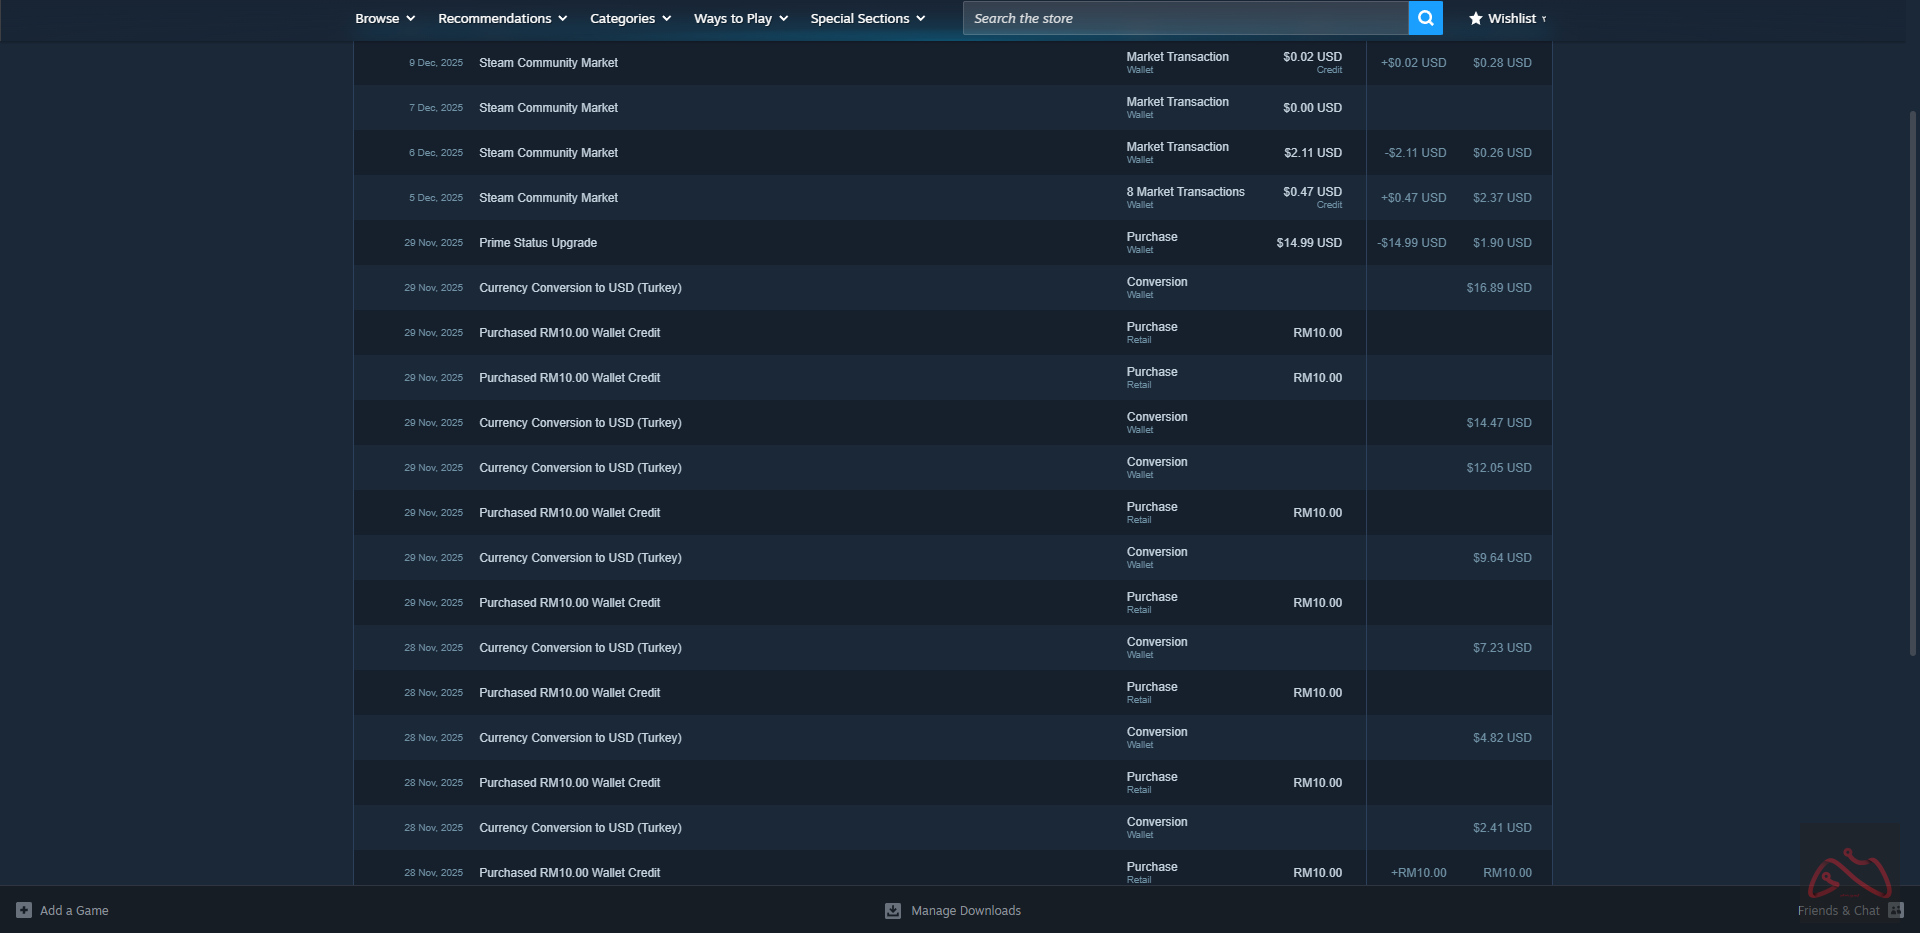Click the small arrow next to Wishlist
The height and width of the screenshot is (933, 1920).
point(1544,19)
